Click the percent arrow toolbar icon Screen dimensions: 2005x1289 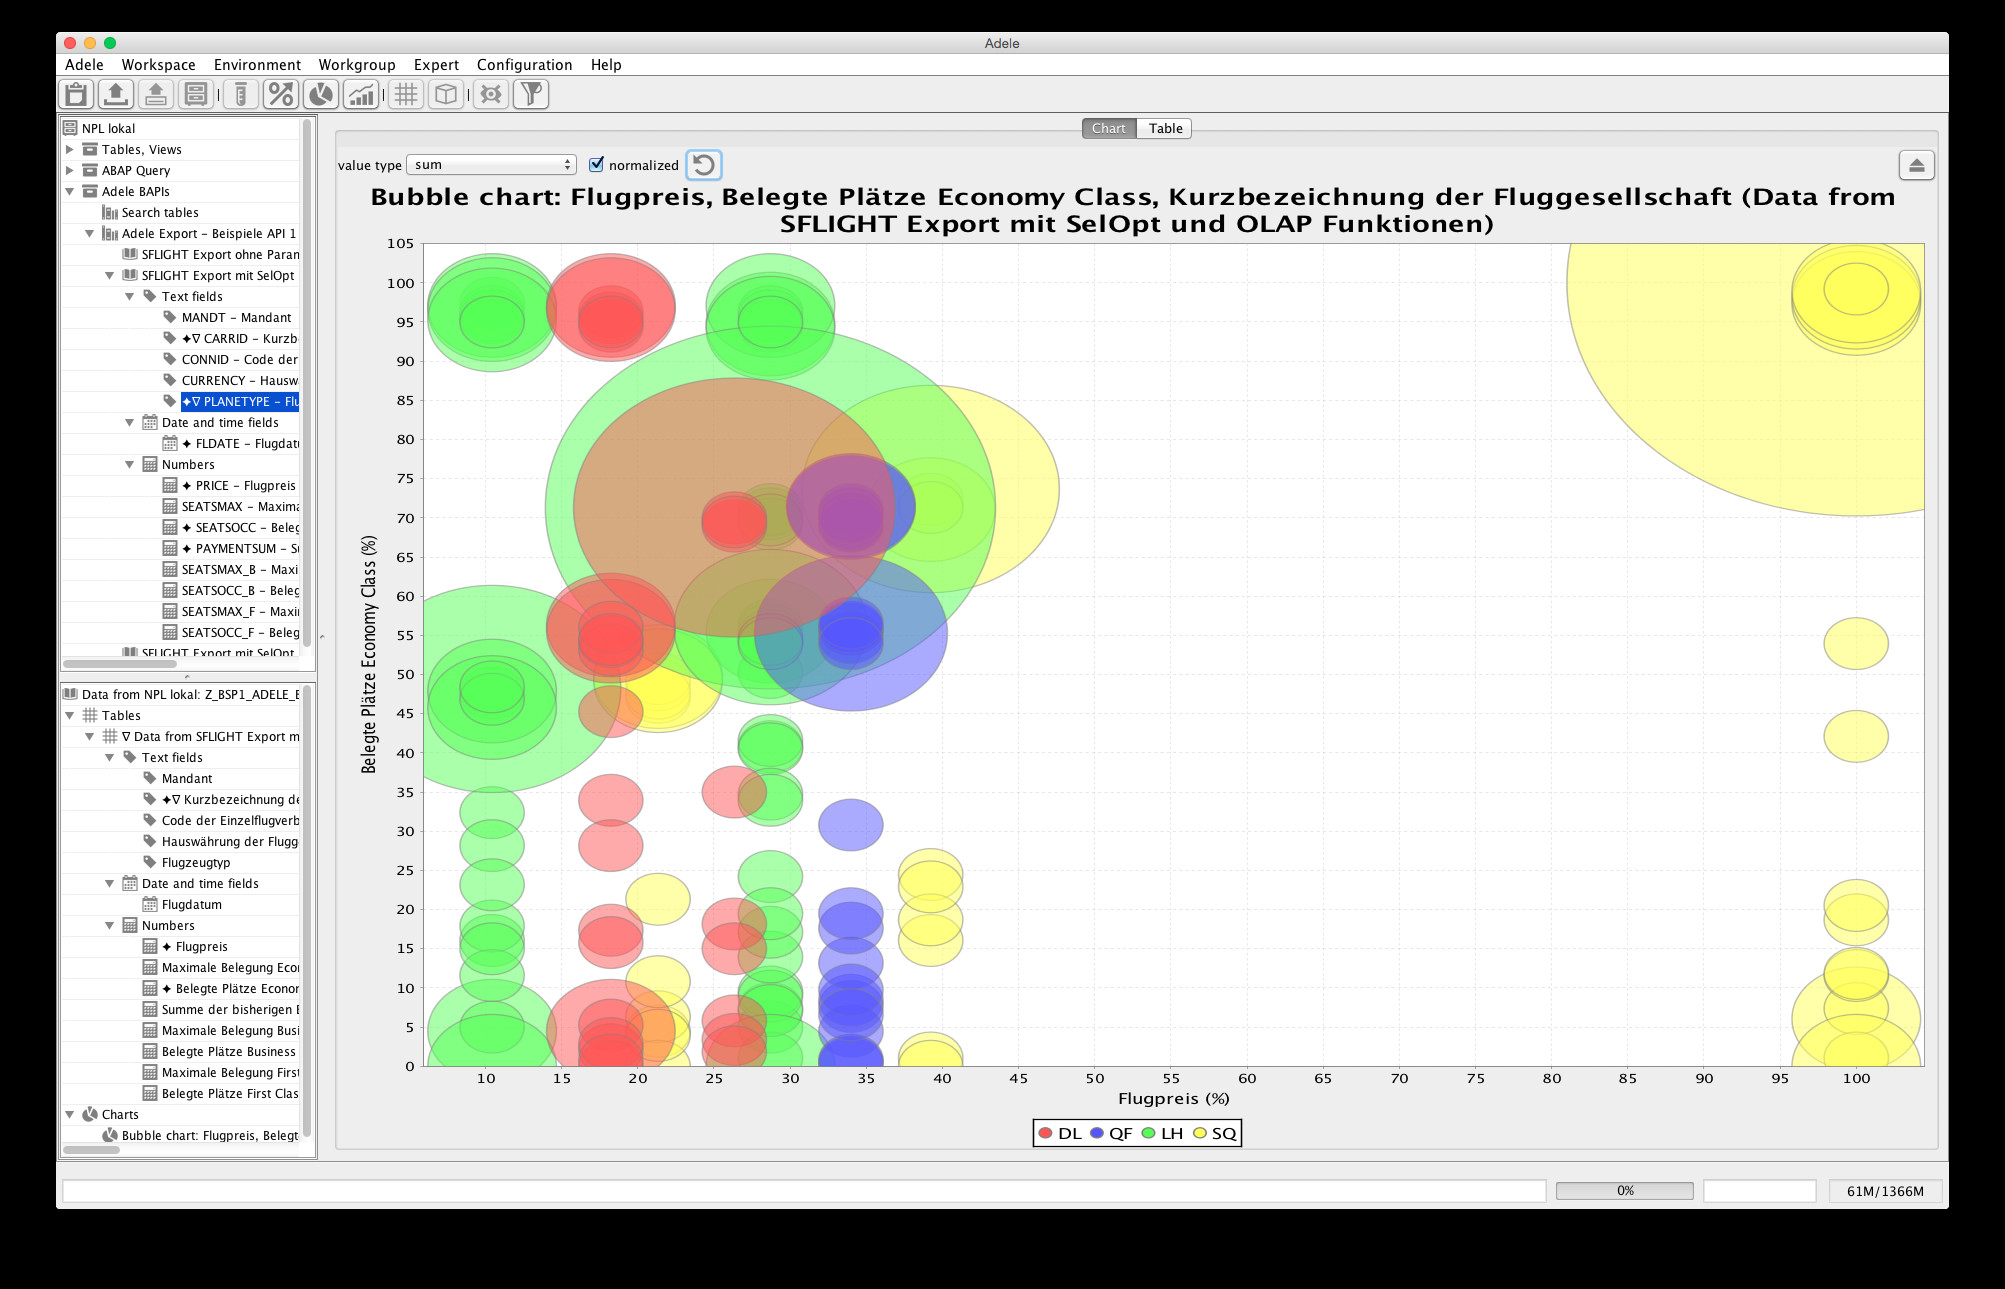pyautogui.click(x=281, y=94)
